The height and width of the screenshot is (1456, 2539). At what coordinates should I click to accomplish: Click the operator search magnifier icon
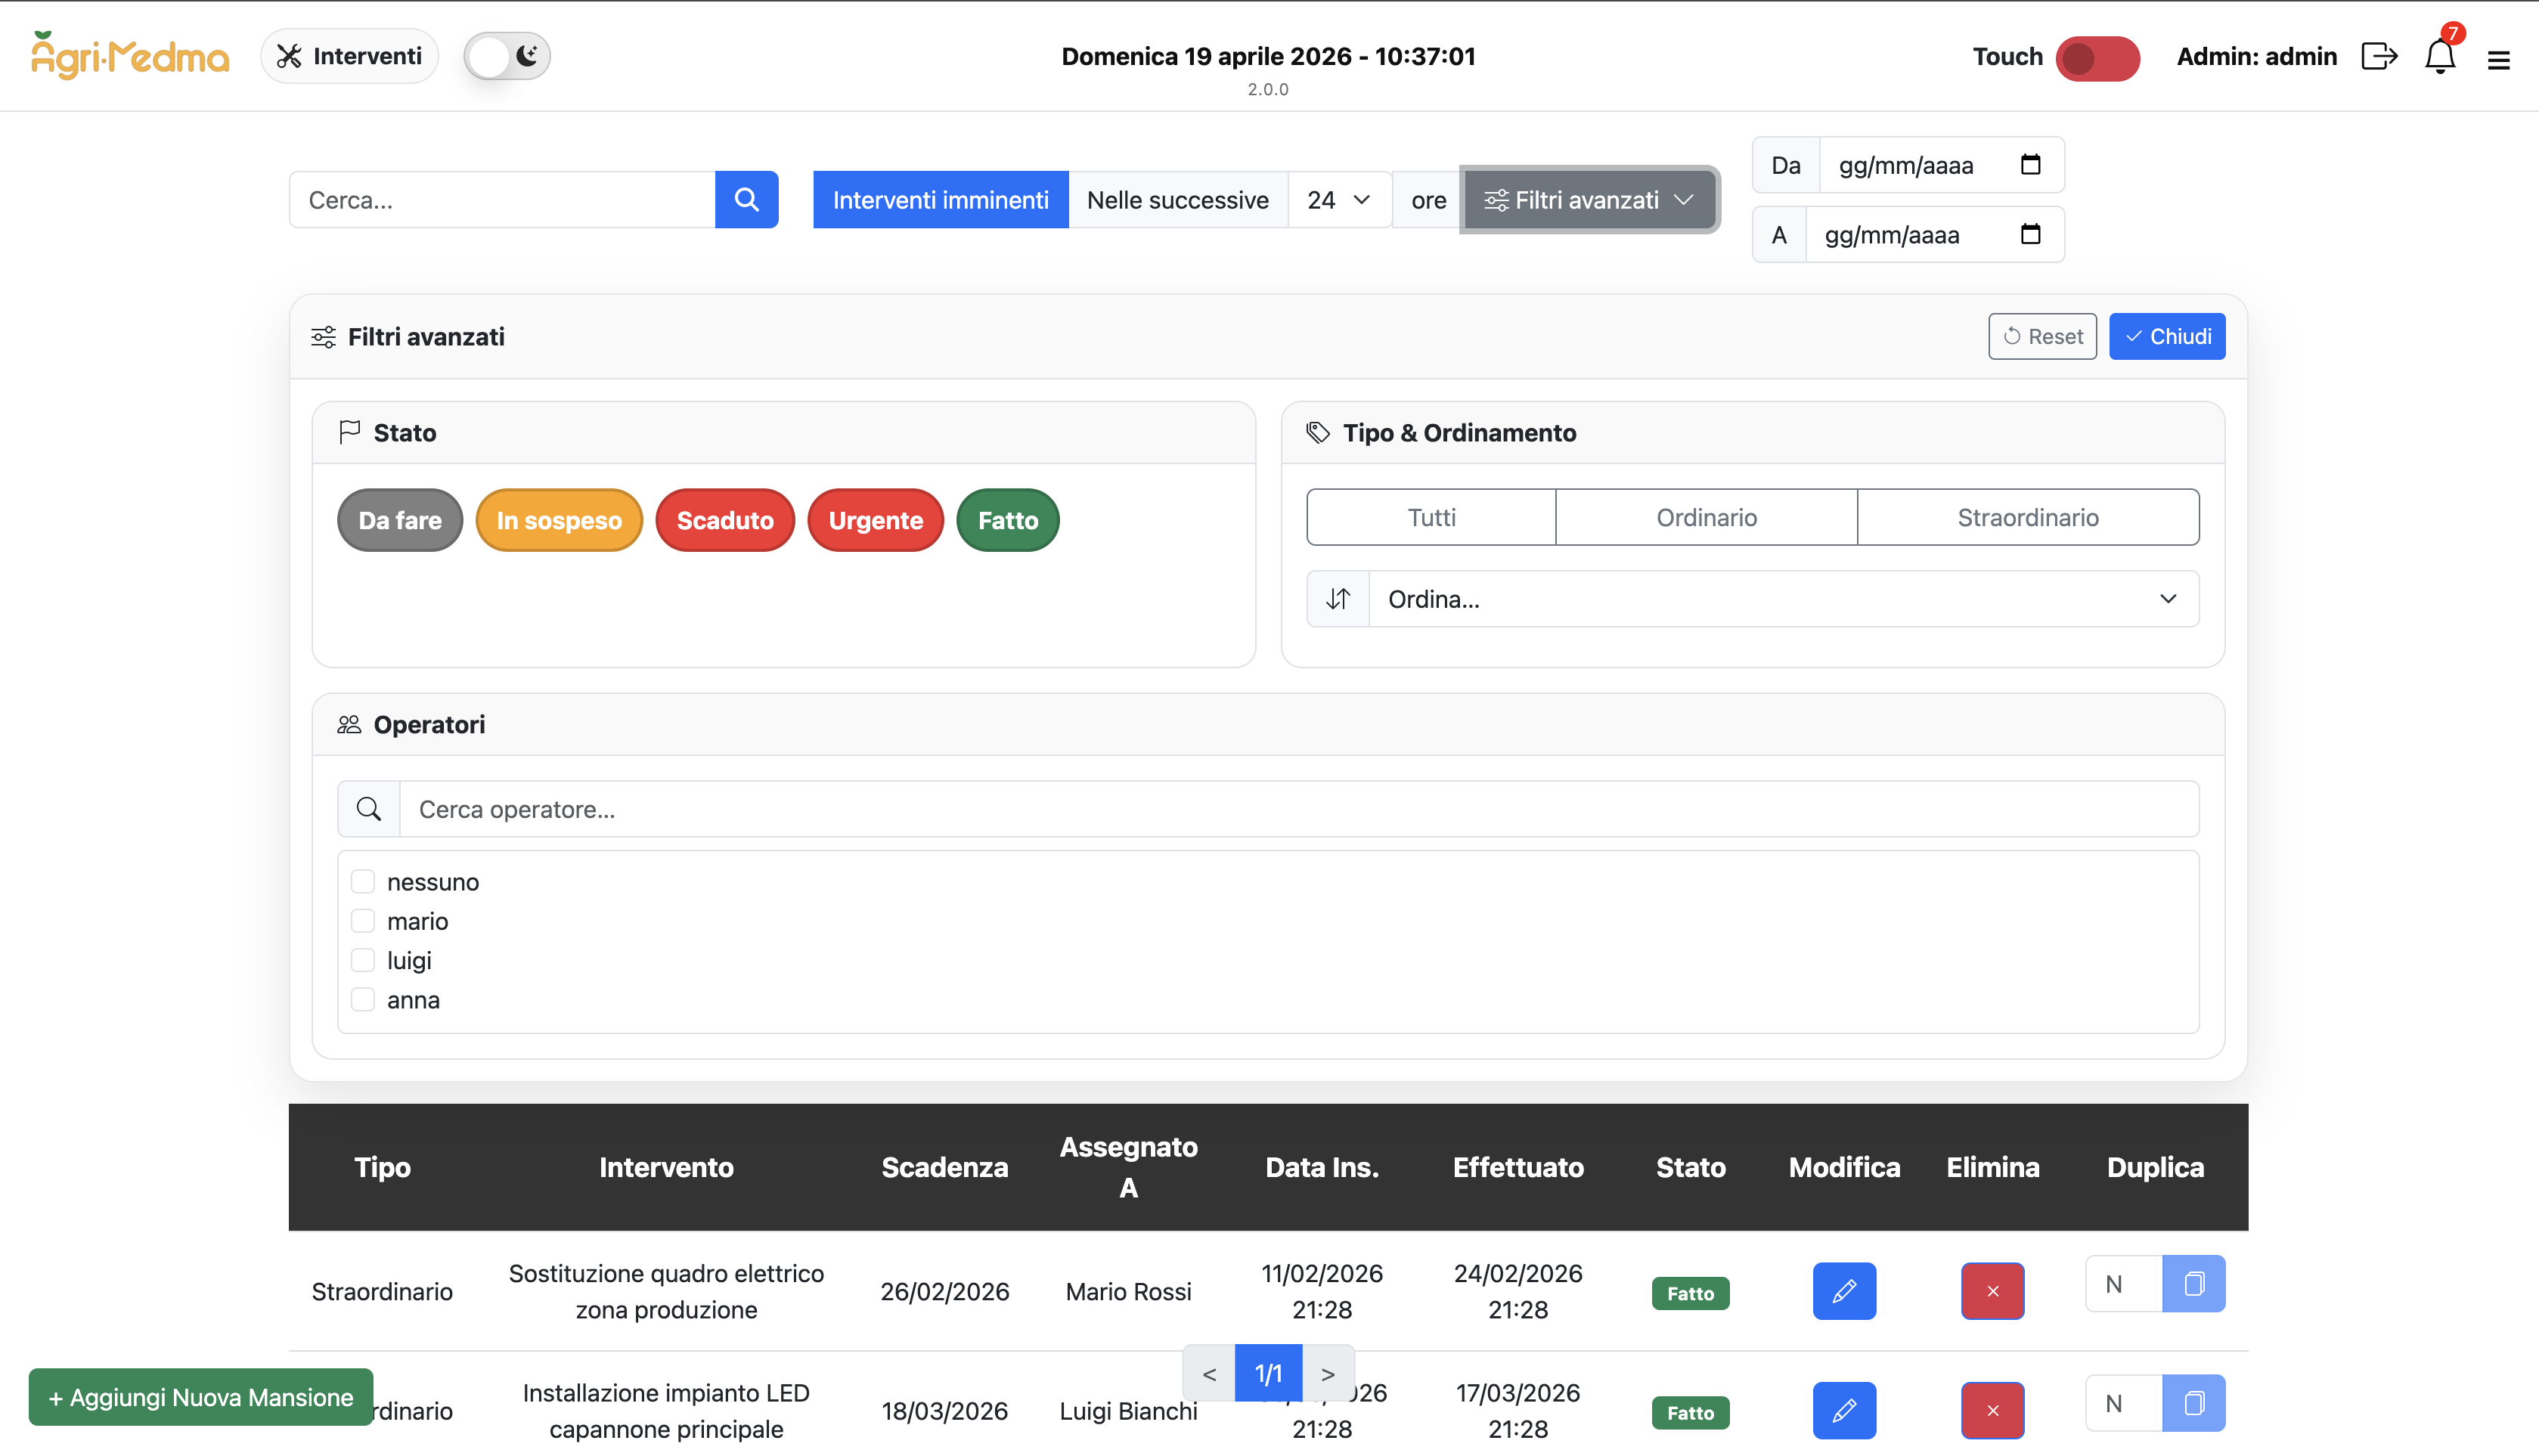369,809
